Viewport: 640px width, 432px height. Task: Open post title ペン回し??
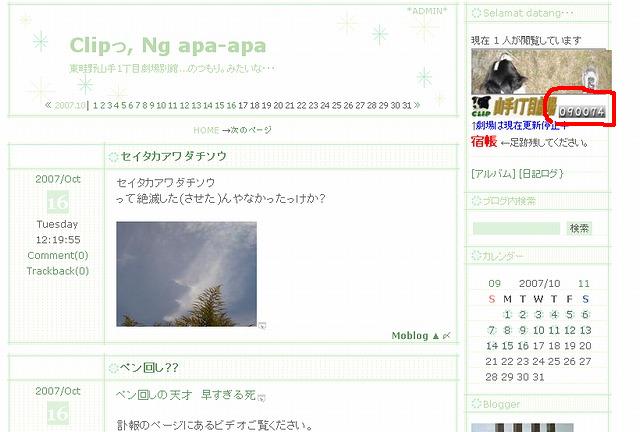[x=149, y=368]
